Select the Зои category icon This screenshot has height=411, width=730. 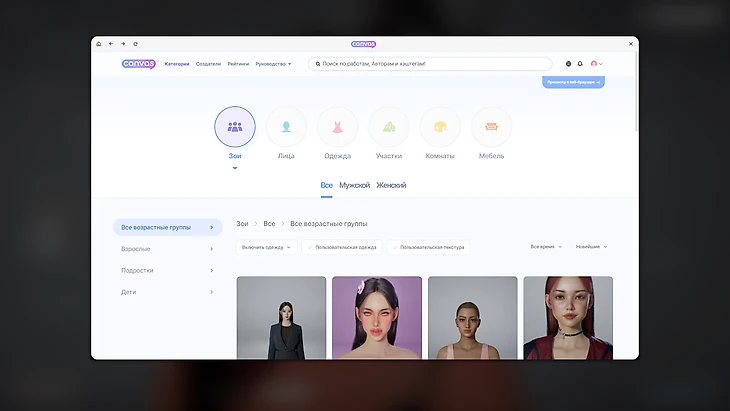pyautogui.click(x=235, y=127)
